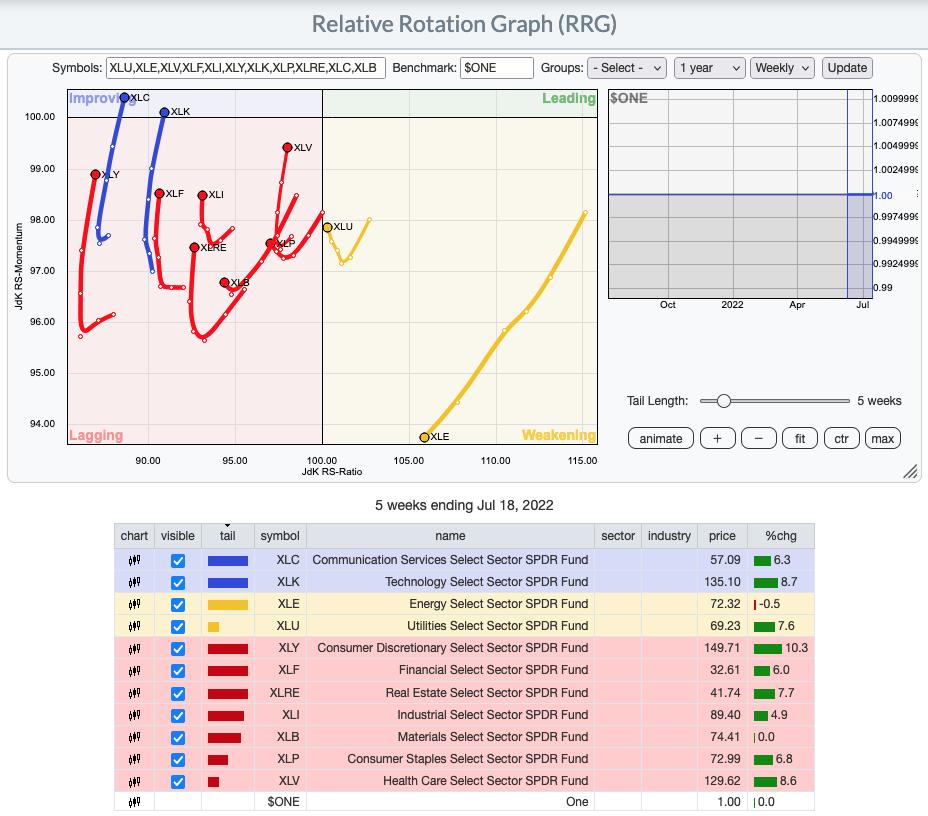Hide XLF from the graph

(178, 671)
